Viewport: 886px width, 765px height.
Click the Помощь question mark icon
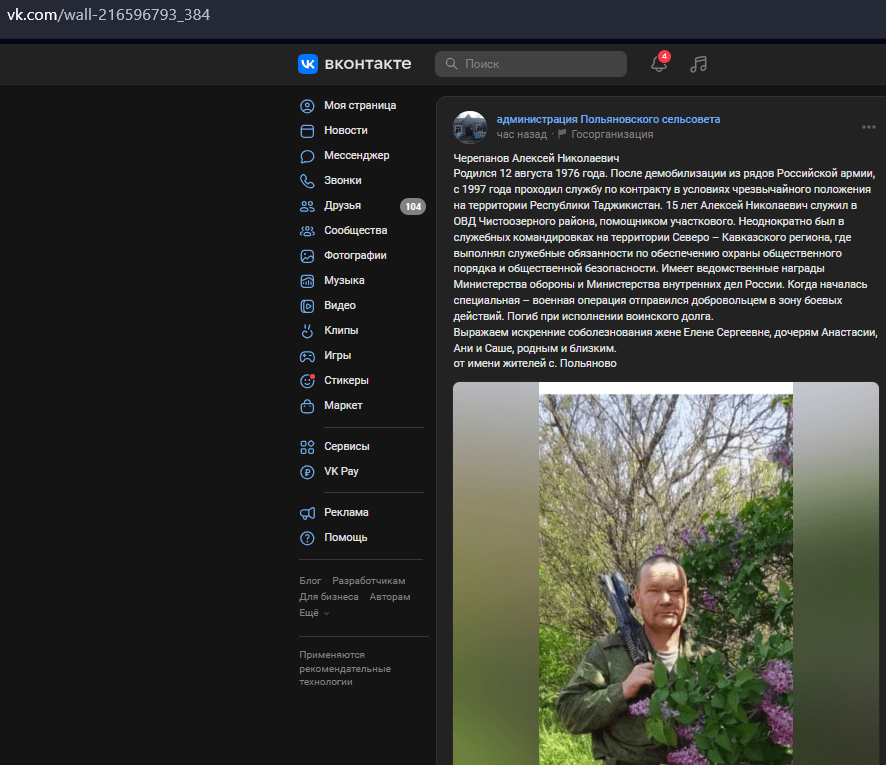pos(307,538)
